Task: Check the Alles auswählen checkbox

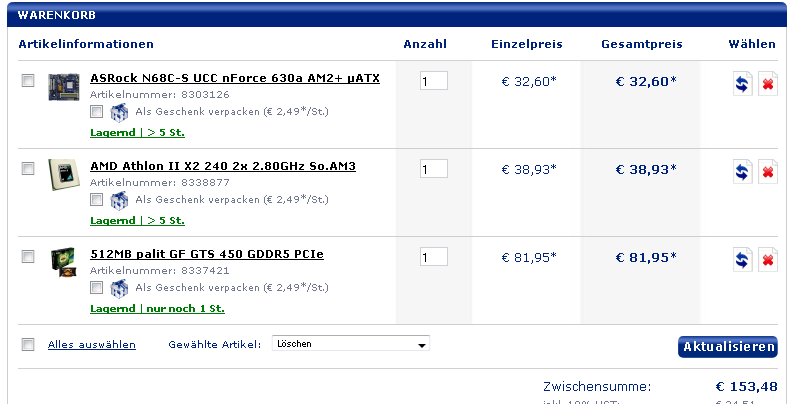Action: pyautogui.click(x=28, y=345)
